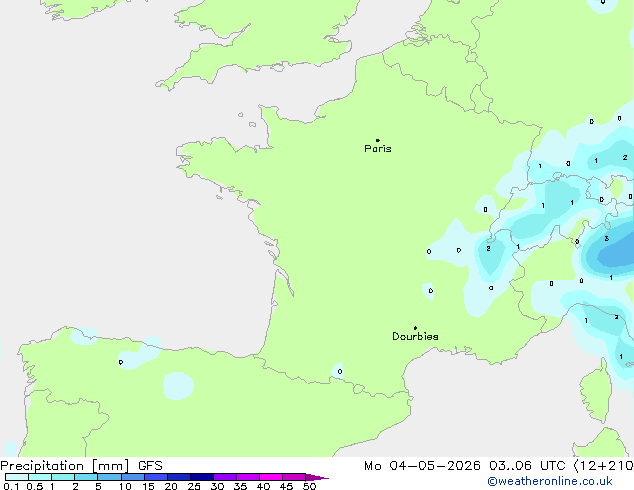
Task: Pick the 40 mm magenta legend swatch
Action: click(x=271, y=477)
